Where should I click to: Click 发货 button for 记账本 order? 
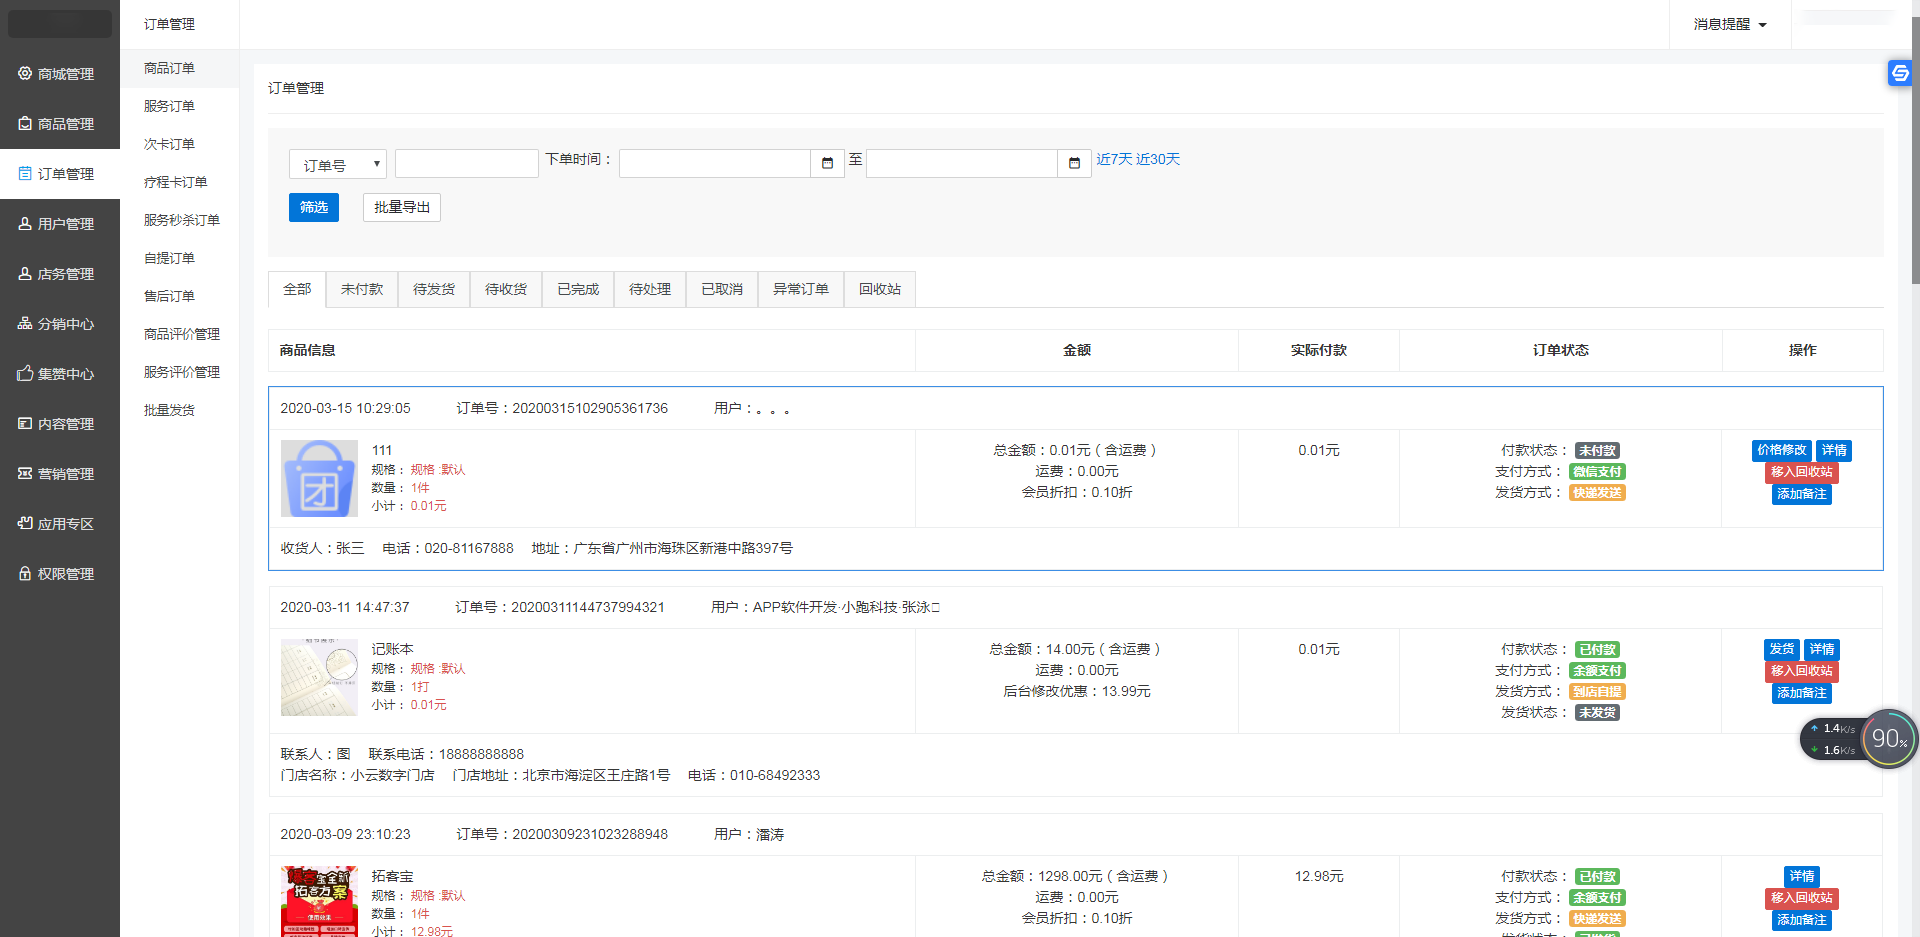coord(1782,649)
